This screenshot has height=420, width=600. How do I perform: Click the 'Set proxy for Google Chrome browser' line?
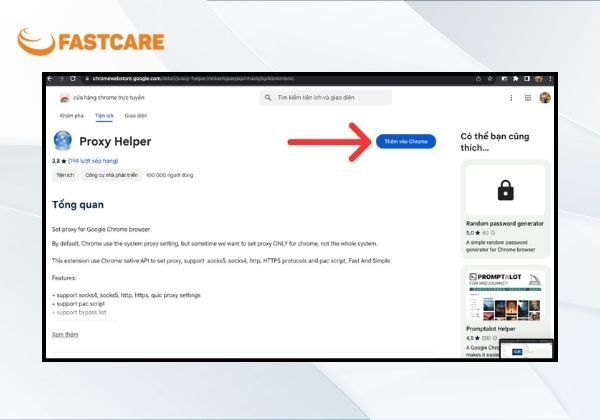tap(101, 229)
